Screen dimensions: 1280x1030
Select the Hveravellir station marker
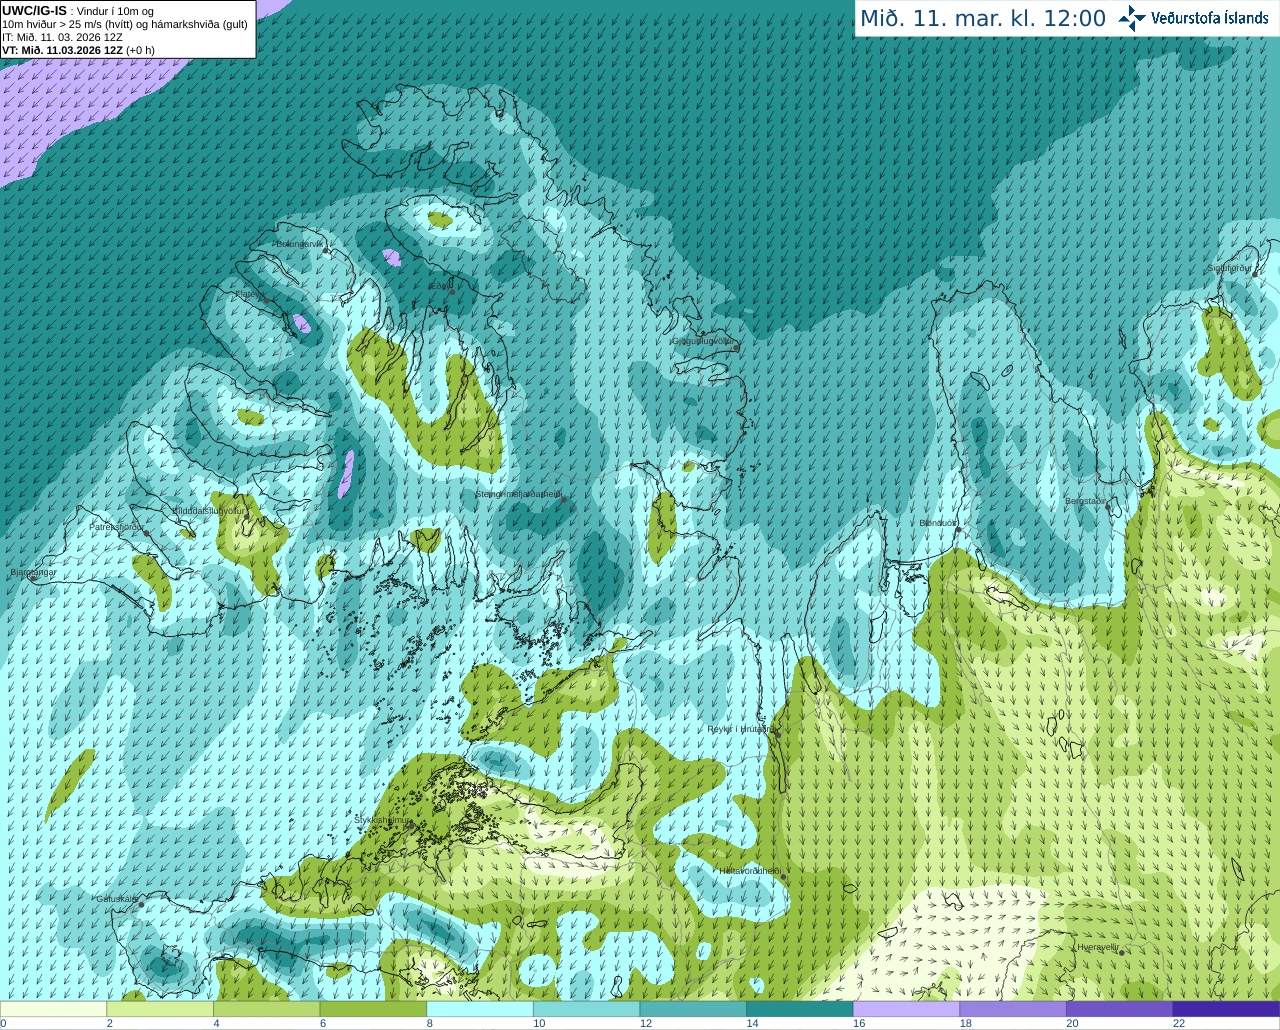[1121, 952]
